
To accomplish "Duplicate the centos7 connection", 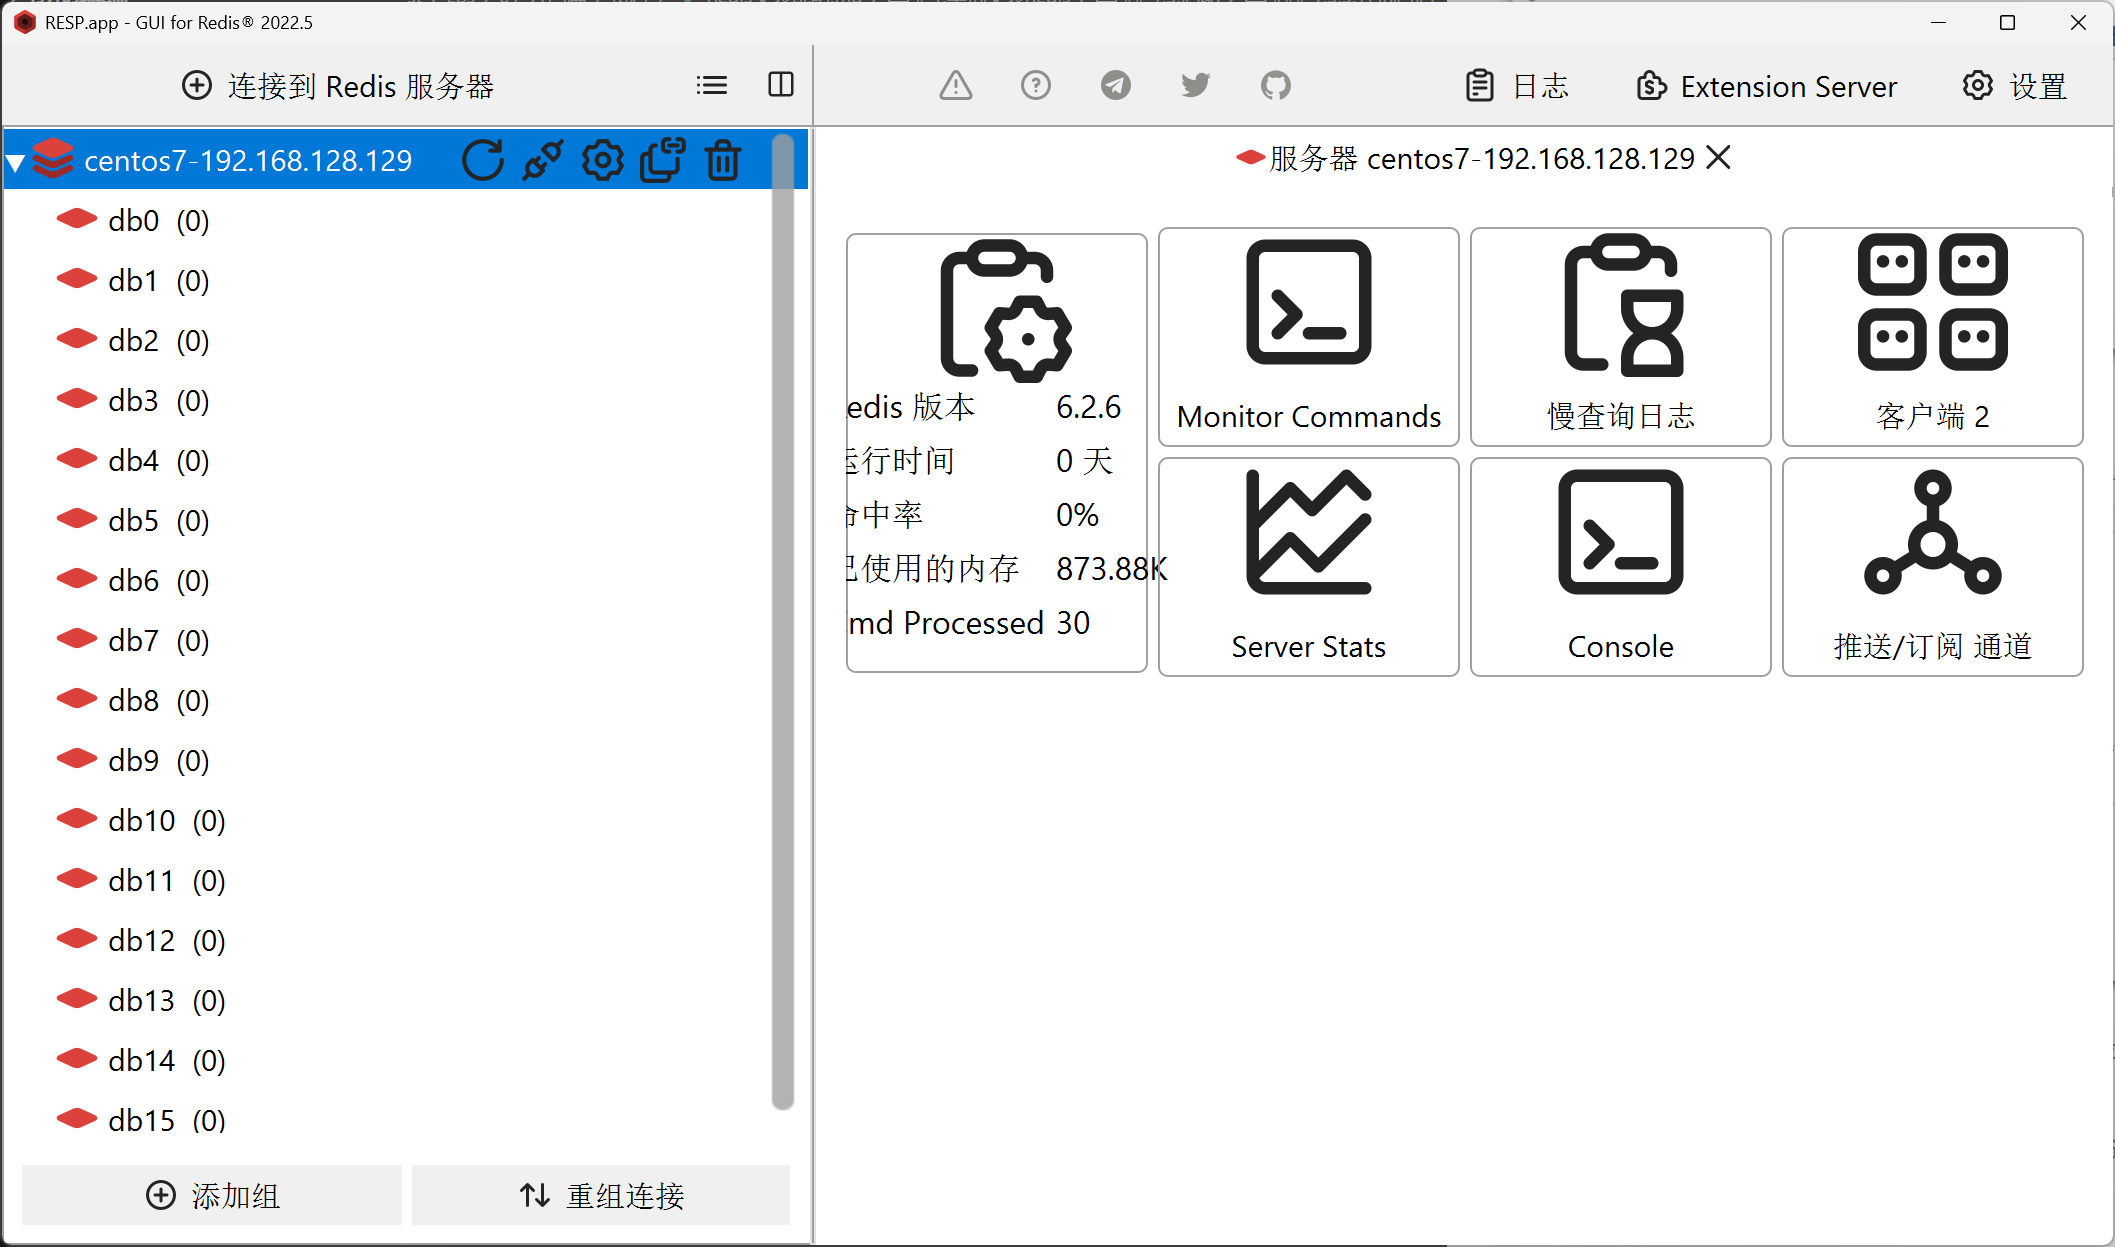I will coord(662,160).
